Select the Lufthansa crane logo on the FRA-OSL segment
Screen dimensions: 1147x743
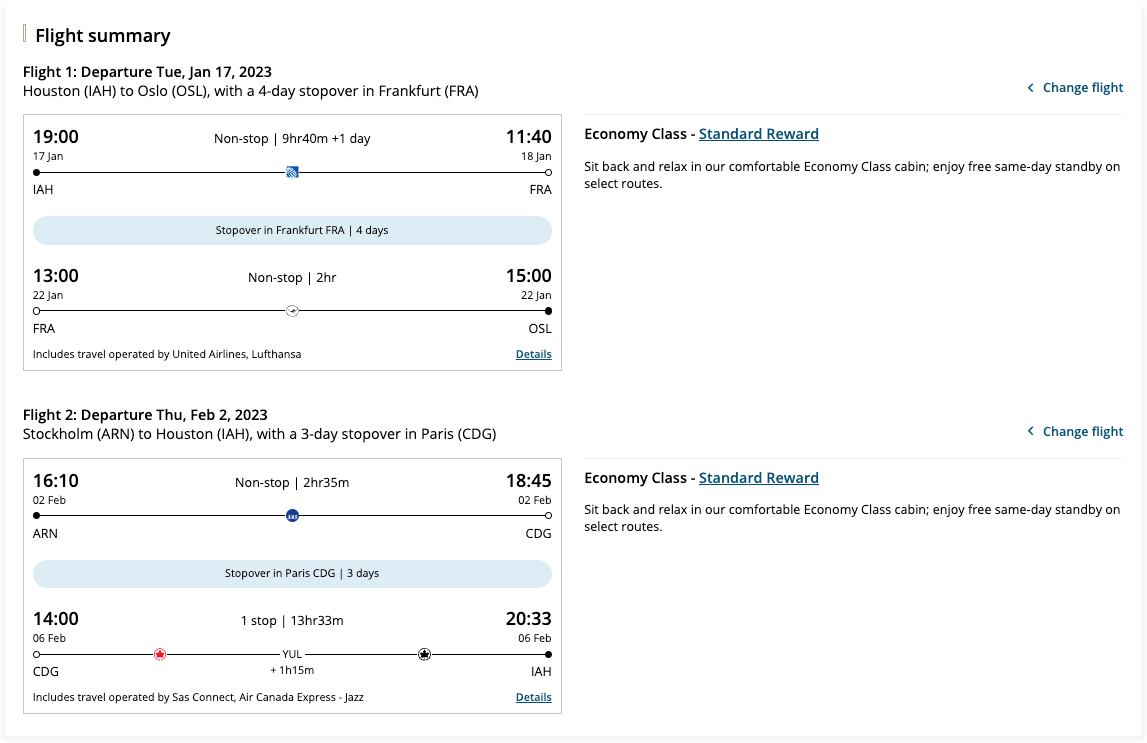(x=291, y=310)
